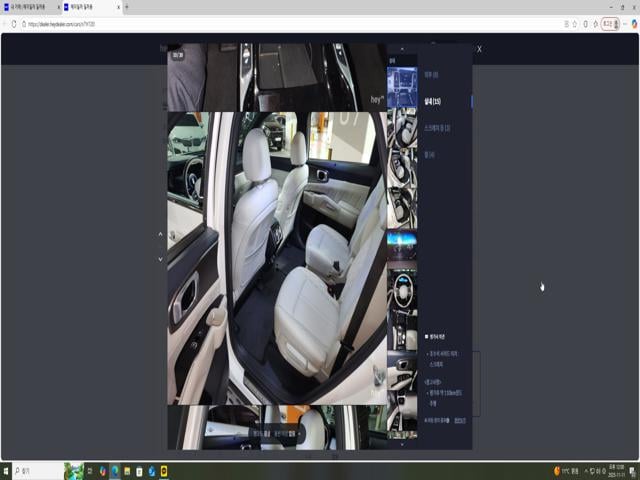Open KakaoTalk from the taskbar
This screenshot has height=480, width=640.
(x=164, y=470)
